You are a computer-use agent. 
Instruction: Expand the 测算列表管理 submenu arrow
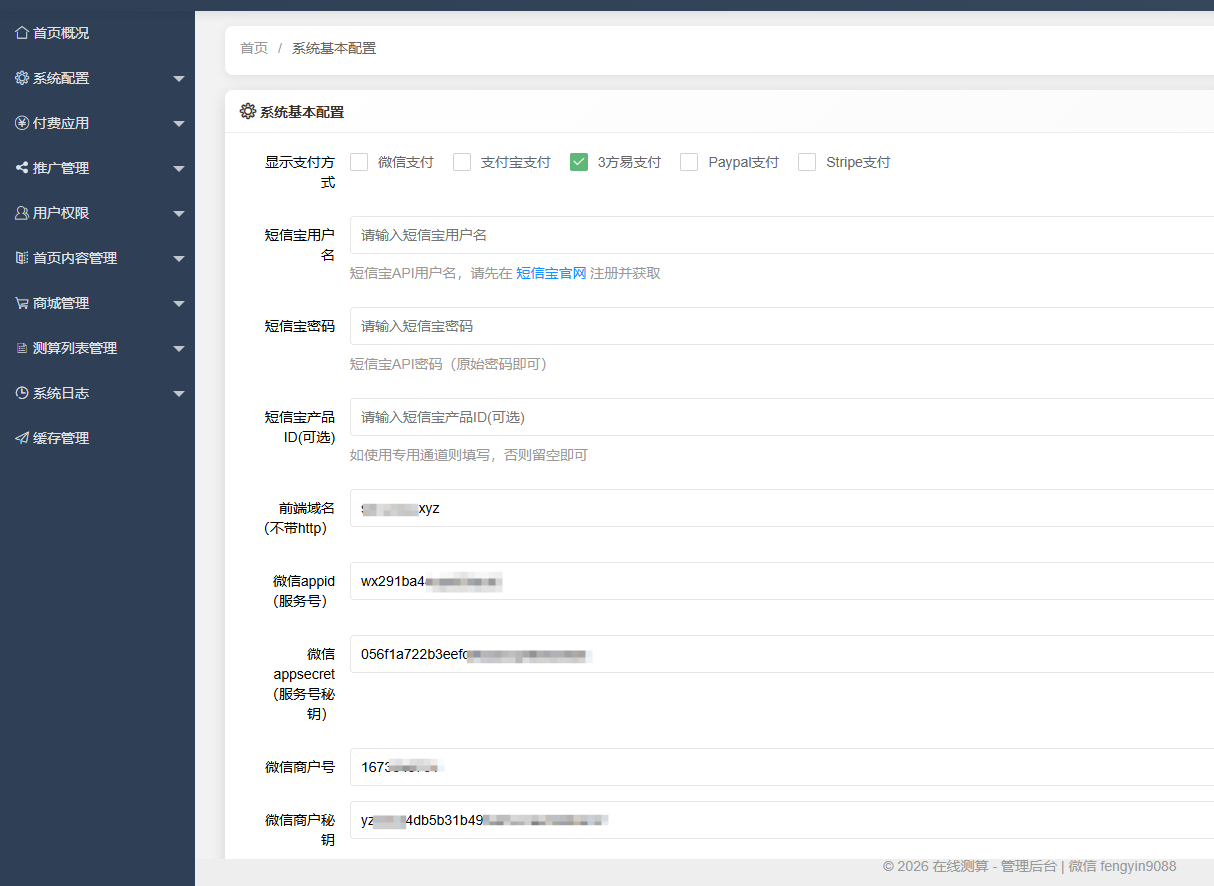(x=179, y=349)
